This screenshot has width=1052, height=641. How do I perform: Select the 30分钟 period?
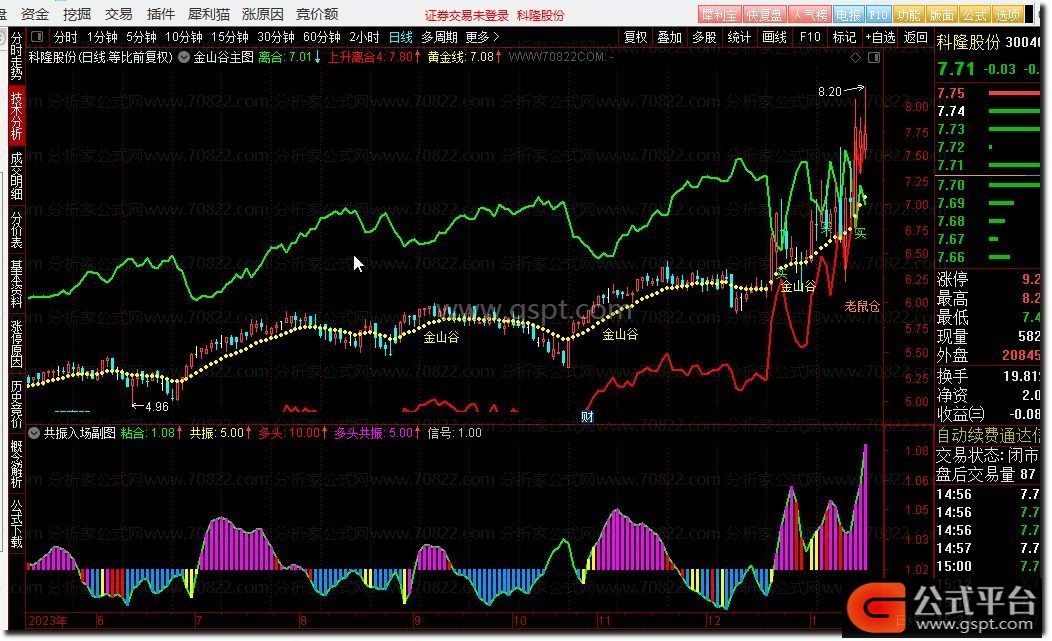coord(276,37)
